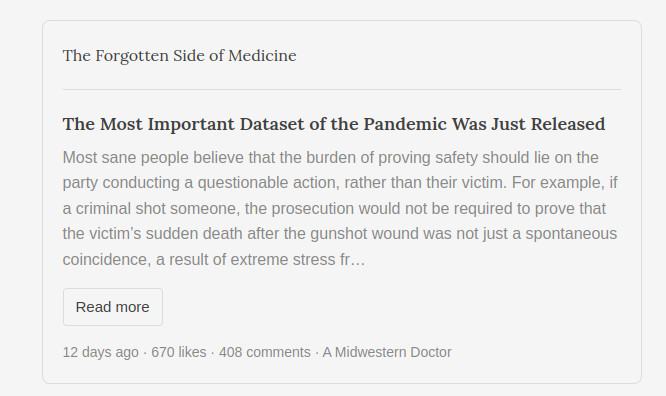This screenshot has width=666, height=396.
Task: Click the word 'Forgotten' in the publication name
Action: coord(132,56)
